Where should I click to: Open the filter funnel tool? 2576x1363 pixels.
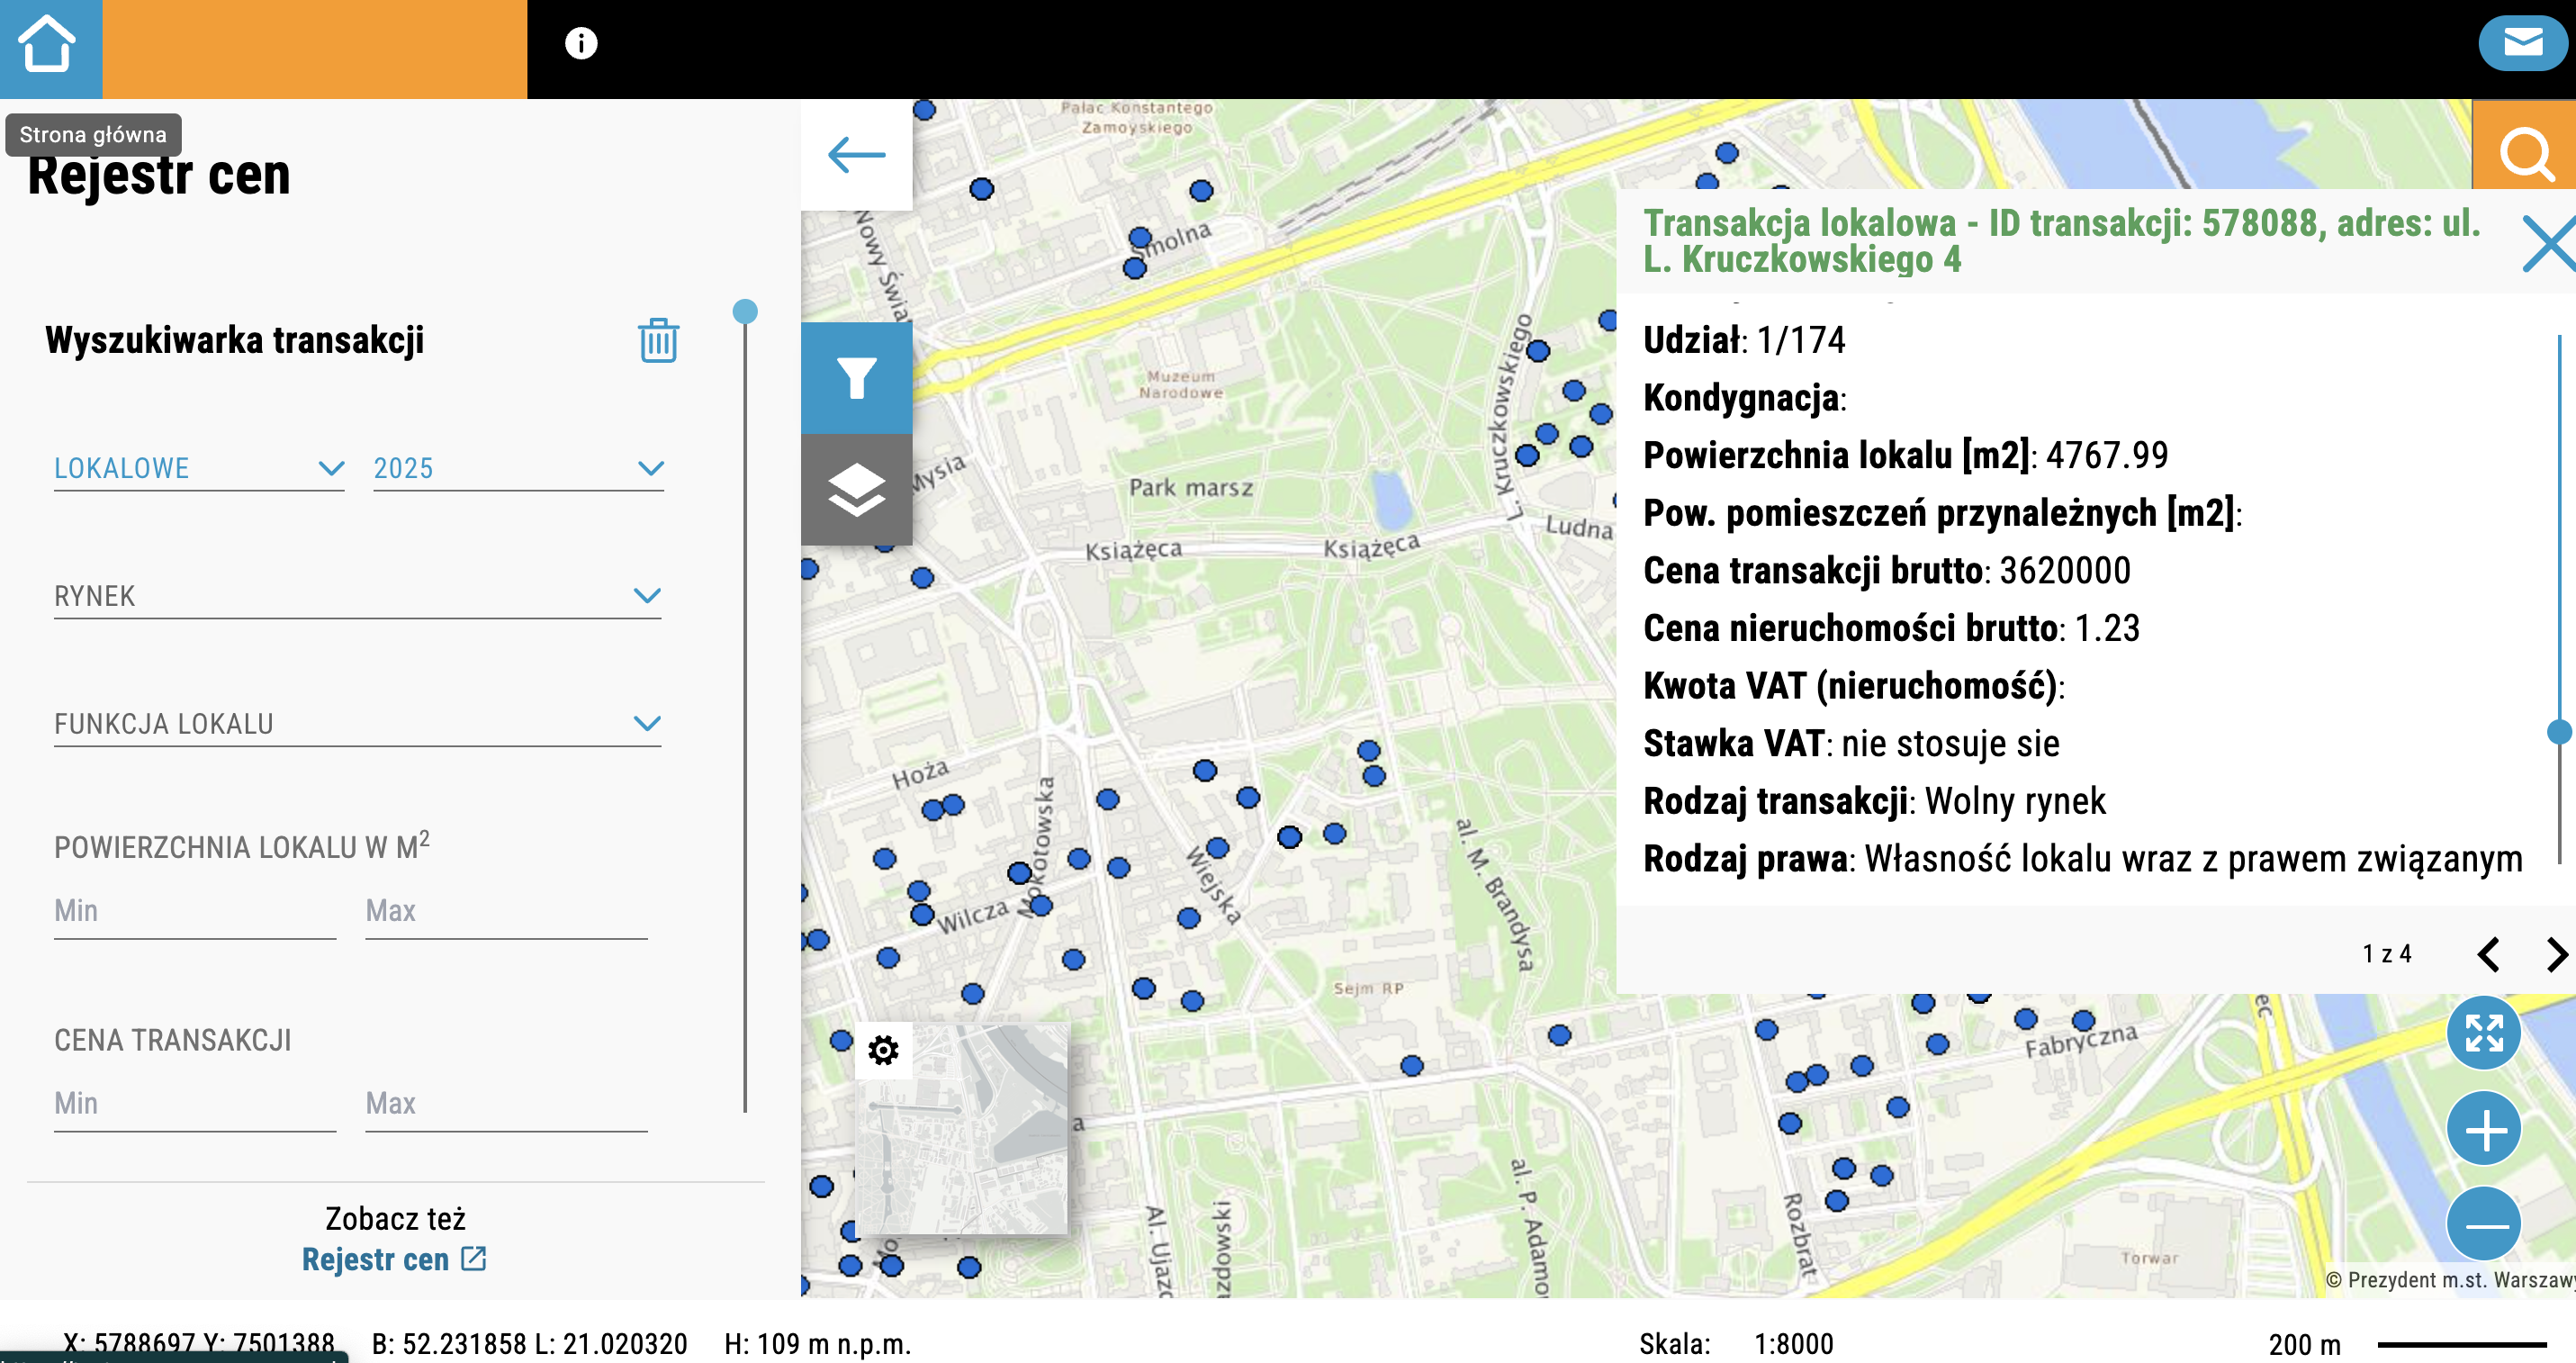coord(856,378)
